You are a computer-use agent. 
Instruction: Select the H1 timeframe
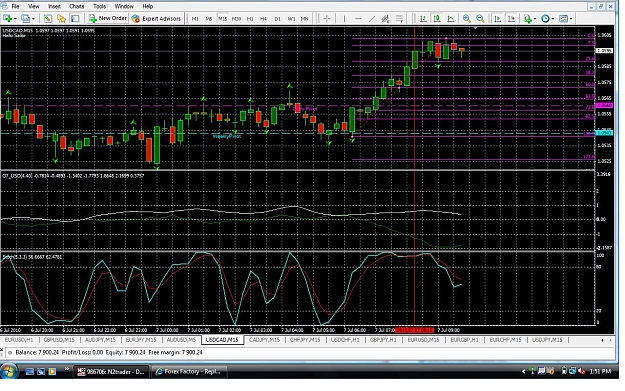coord(250,19)
